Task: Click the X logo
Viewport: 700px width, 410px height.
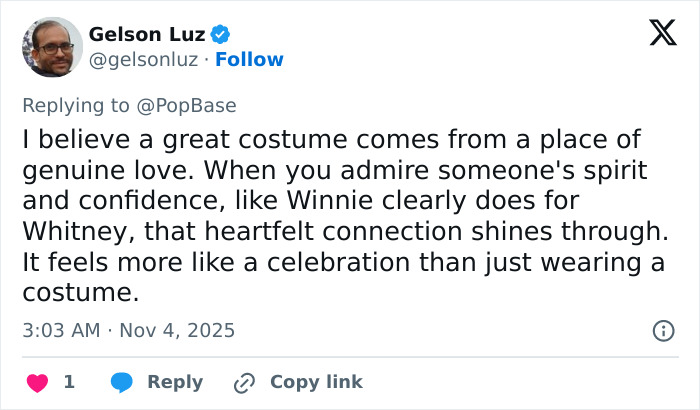Action: [x=656, y=34]
